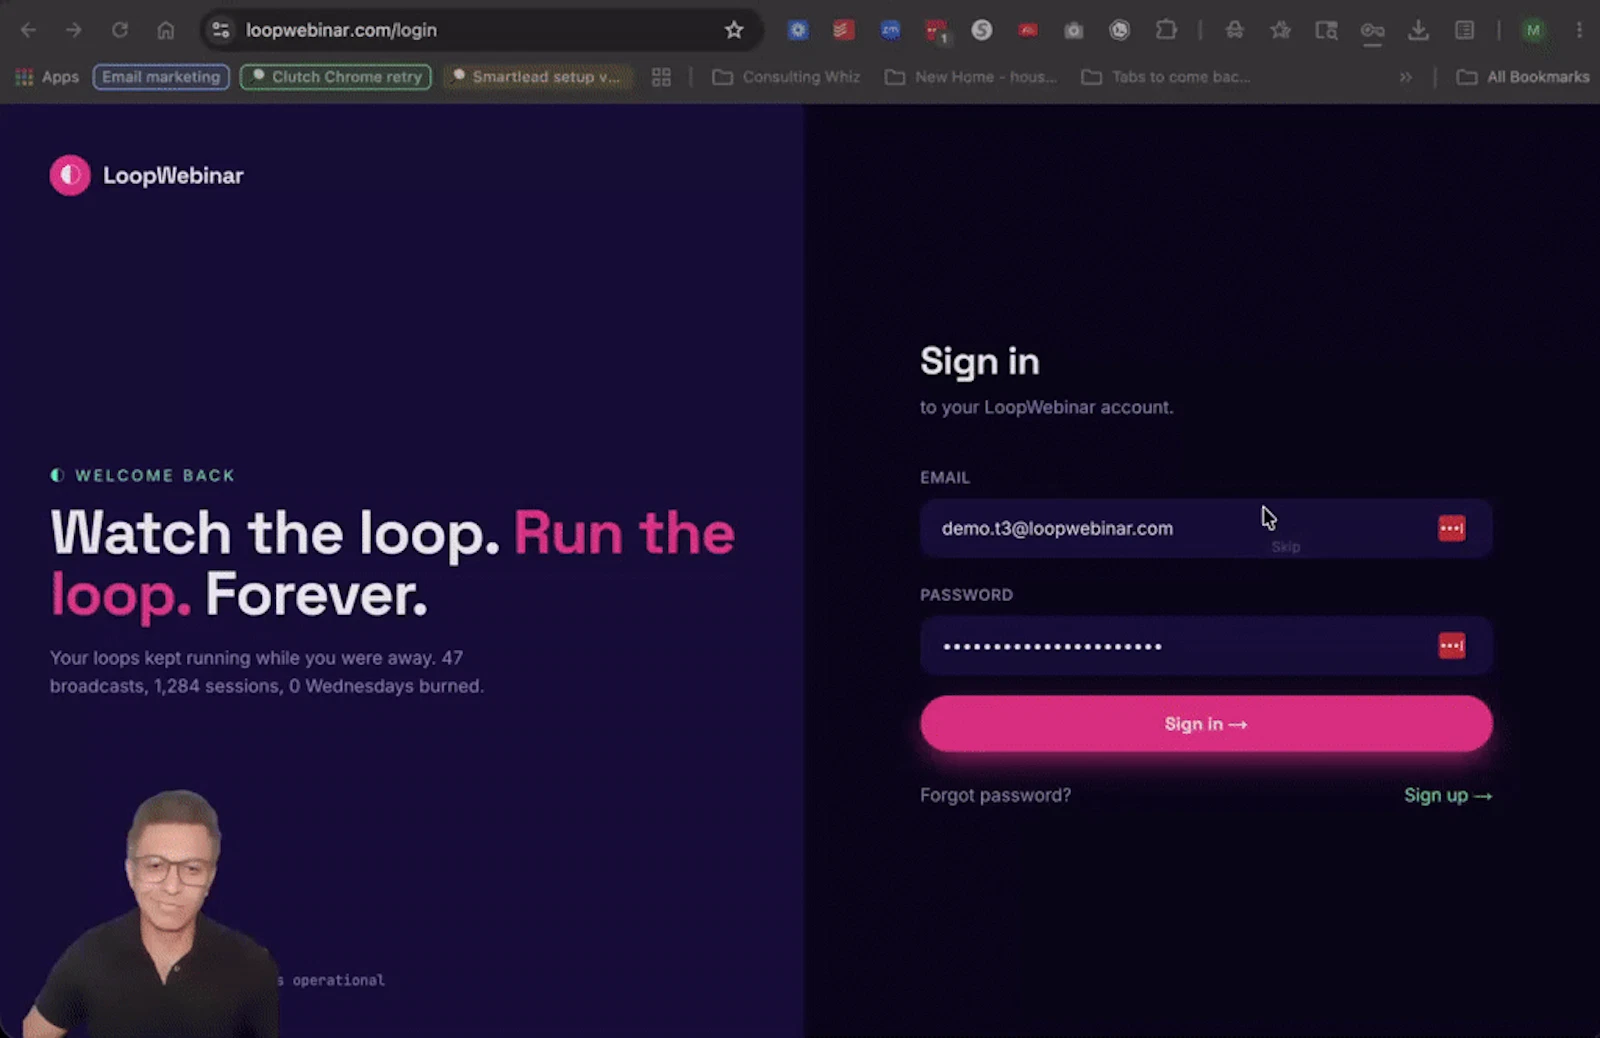Focus the Password input field
Image resolution: width=1600 pixels, height=1038 pixels.
click(x=1206, y=646)
